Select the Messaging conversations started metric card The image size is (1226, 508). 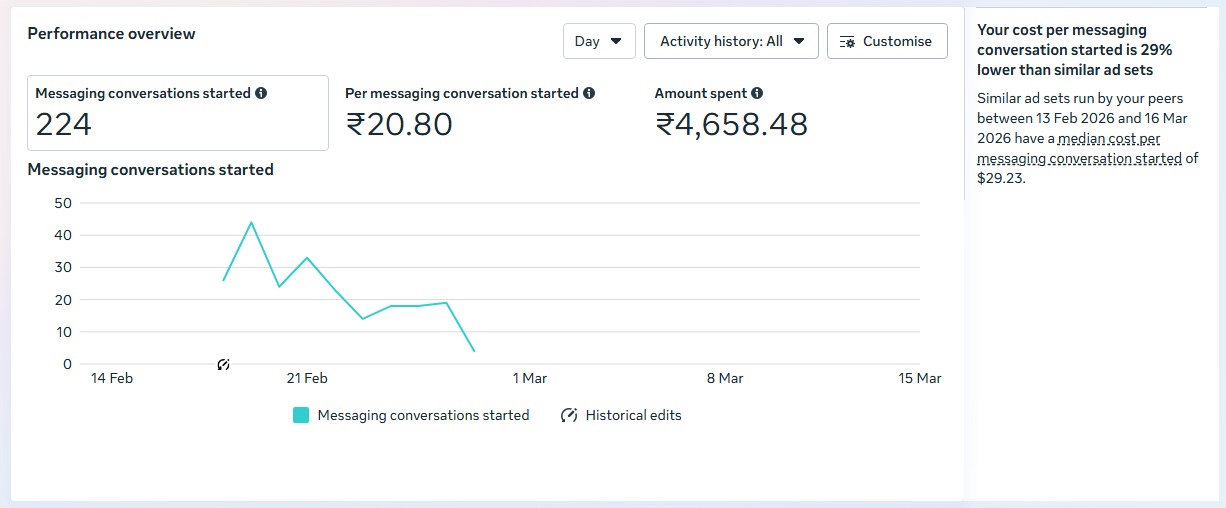click(x=177, y=112)
